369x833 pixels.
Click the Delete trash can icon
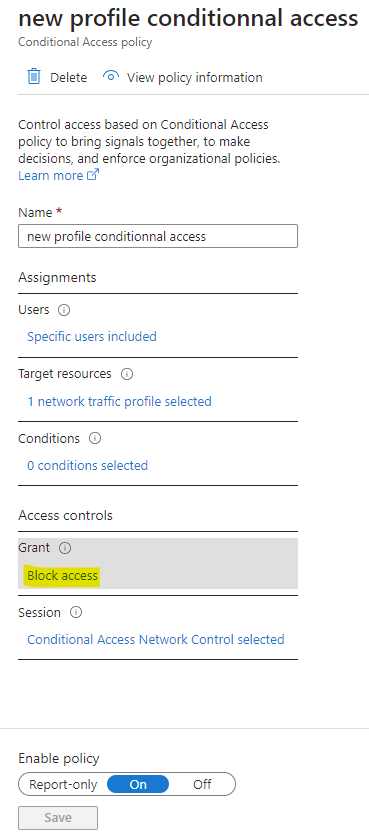(33, 76)
